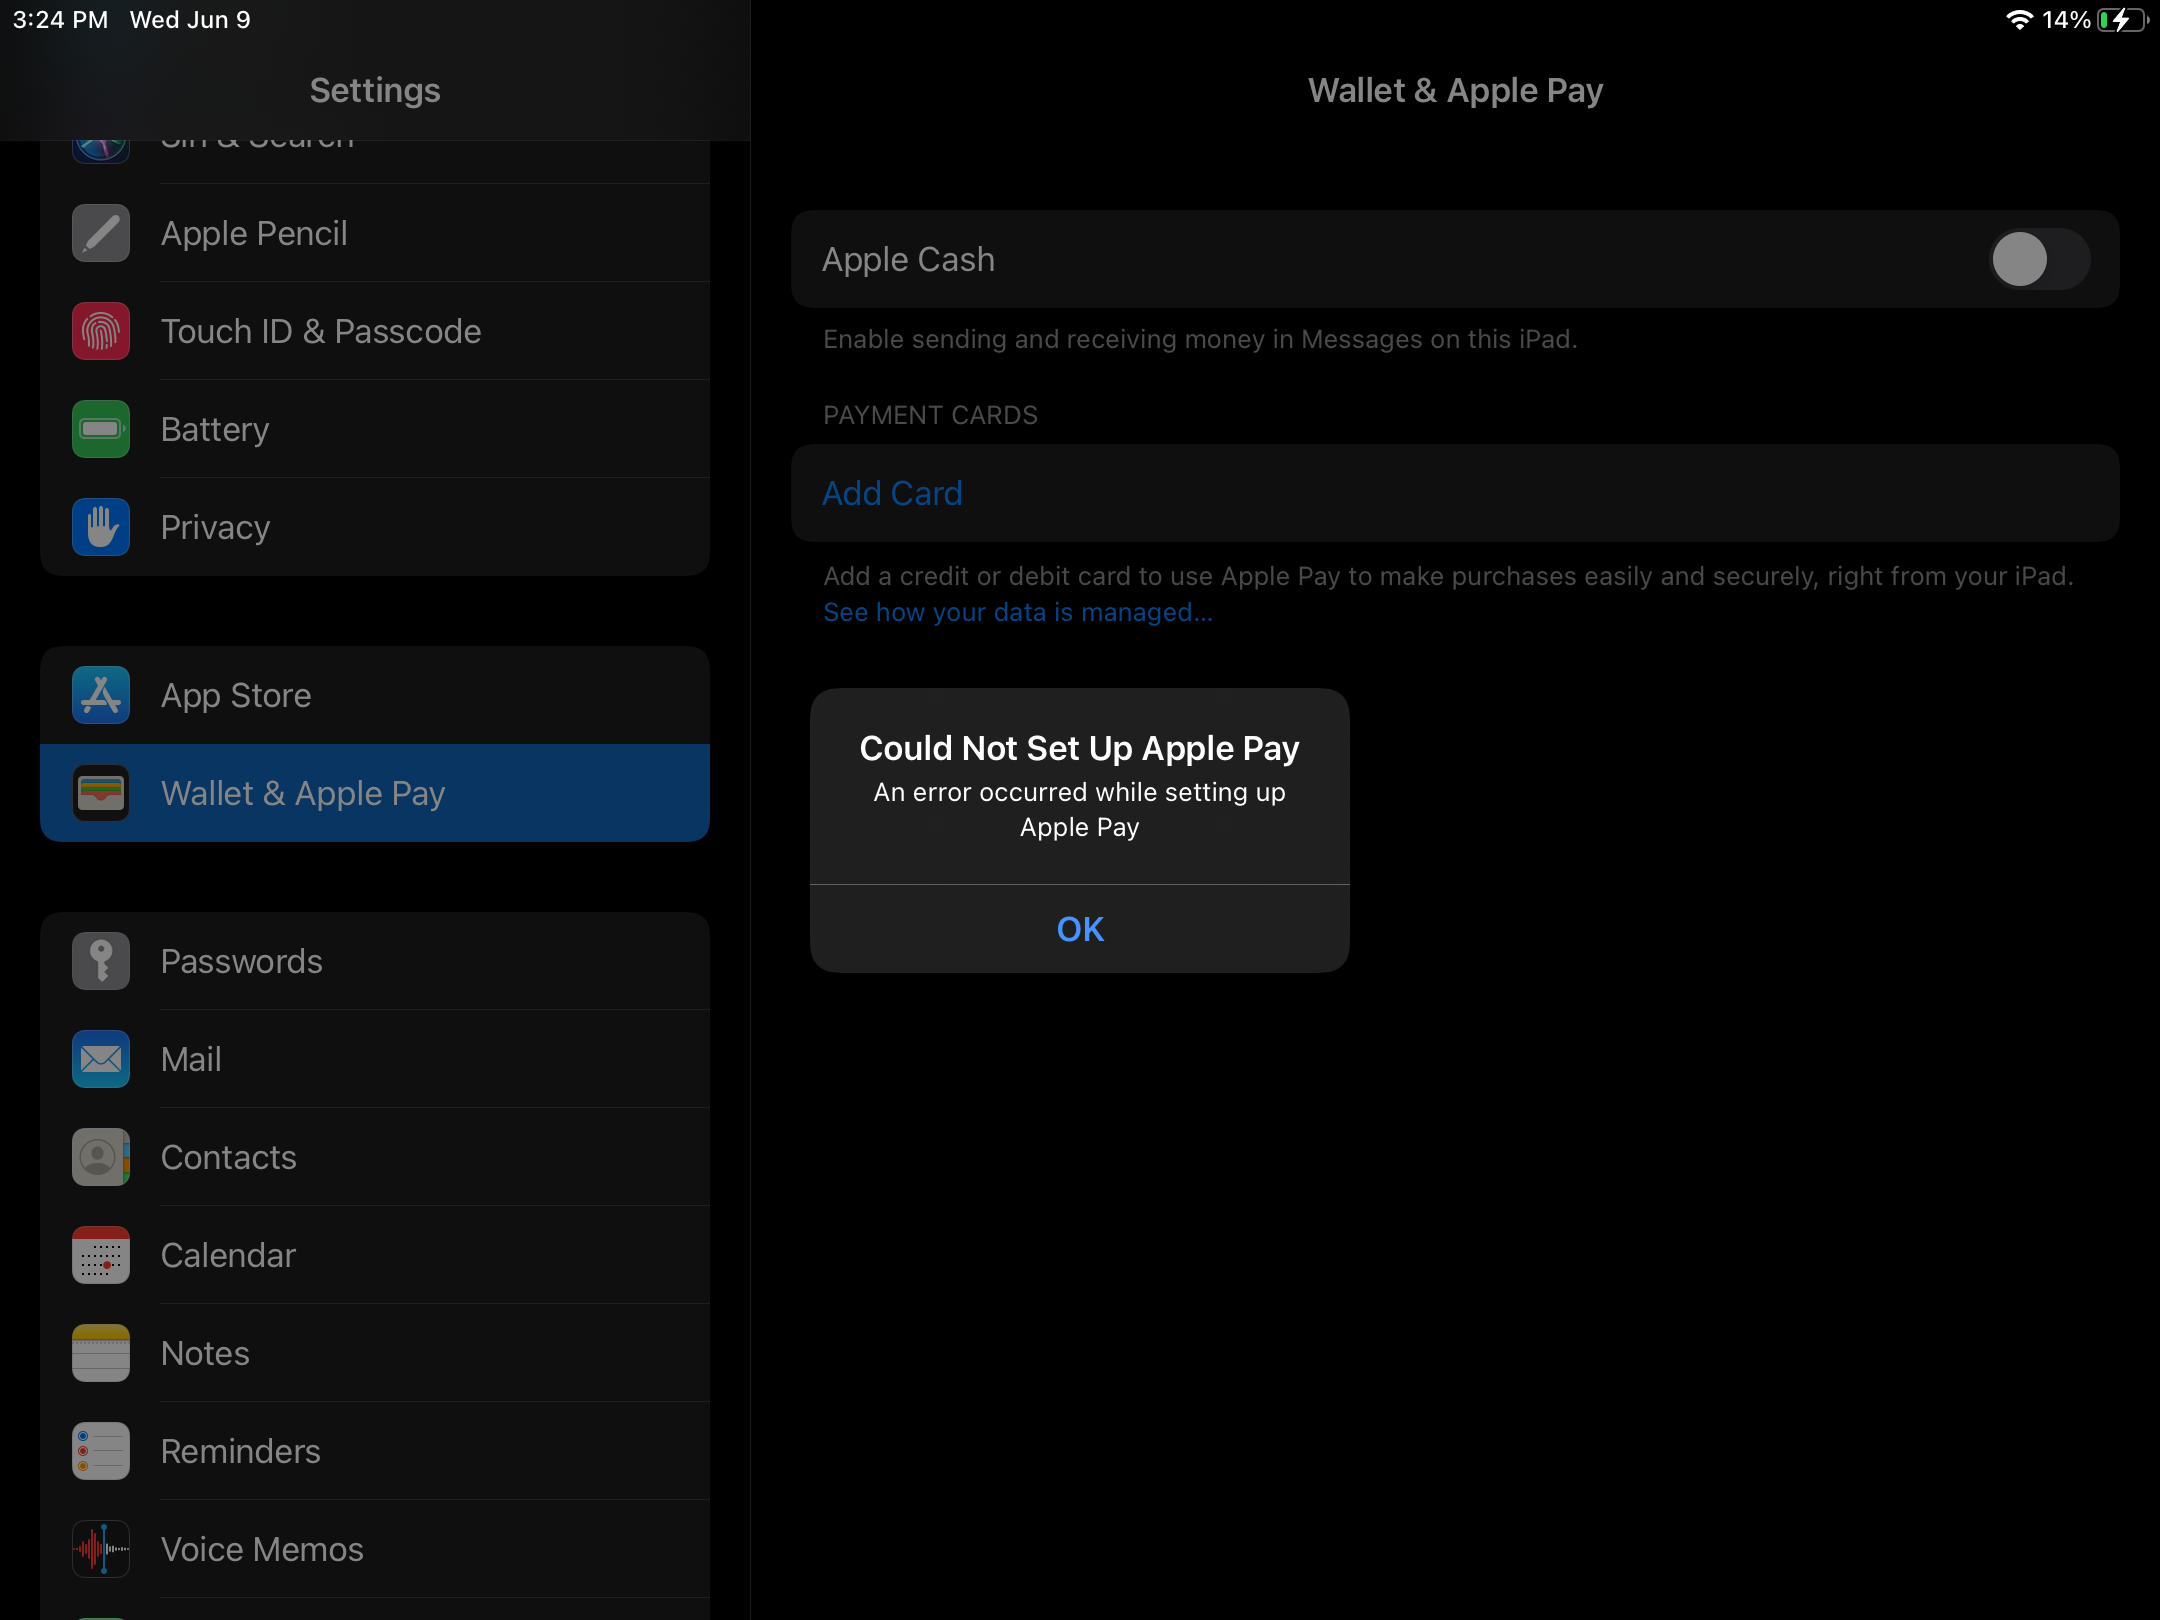Tap the Add Card link

pos(892,493)
